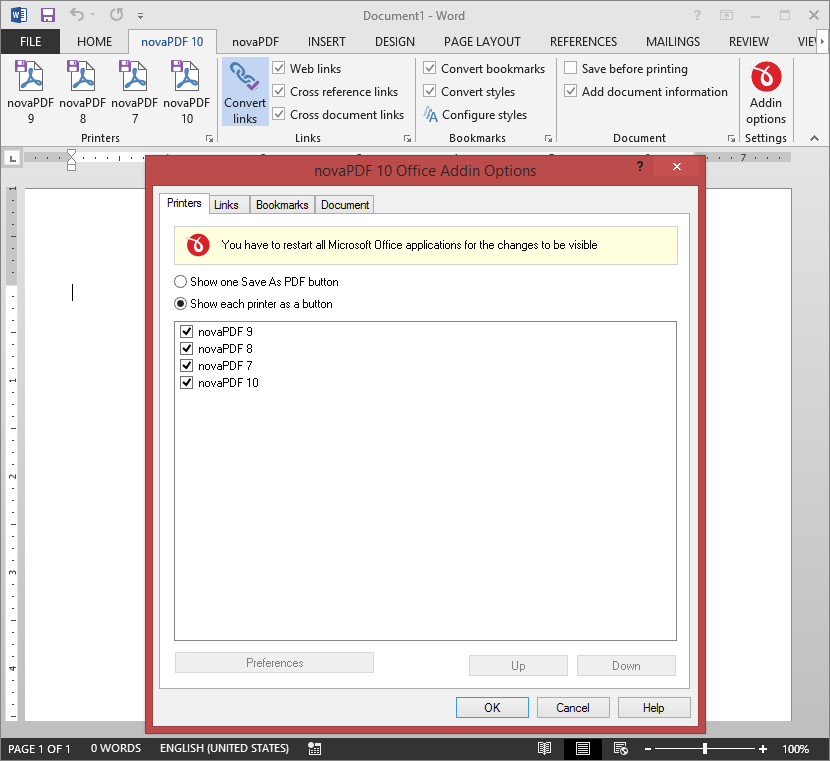Save the document from Quick Access Toolbar
The image size is (830, 761).
pyautogui.click(x=48, y=15)
